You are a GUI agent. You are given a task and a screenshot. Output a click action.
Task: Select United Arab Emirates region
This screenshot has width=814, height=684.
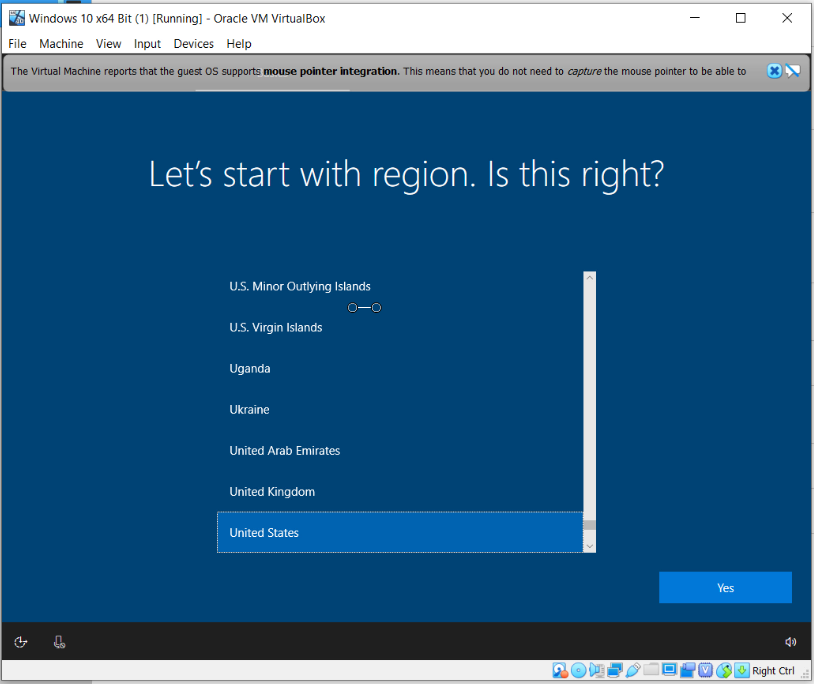coord(400,450)
